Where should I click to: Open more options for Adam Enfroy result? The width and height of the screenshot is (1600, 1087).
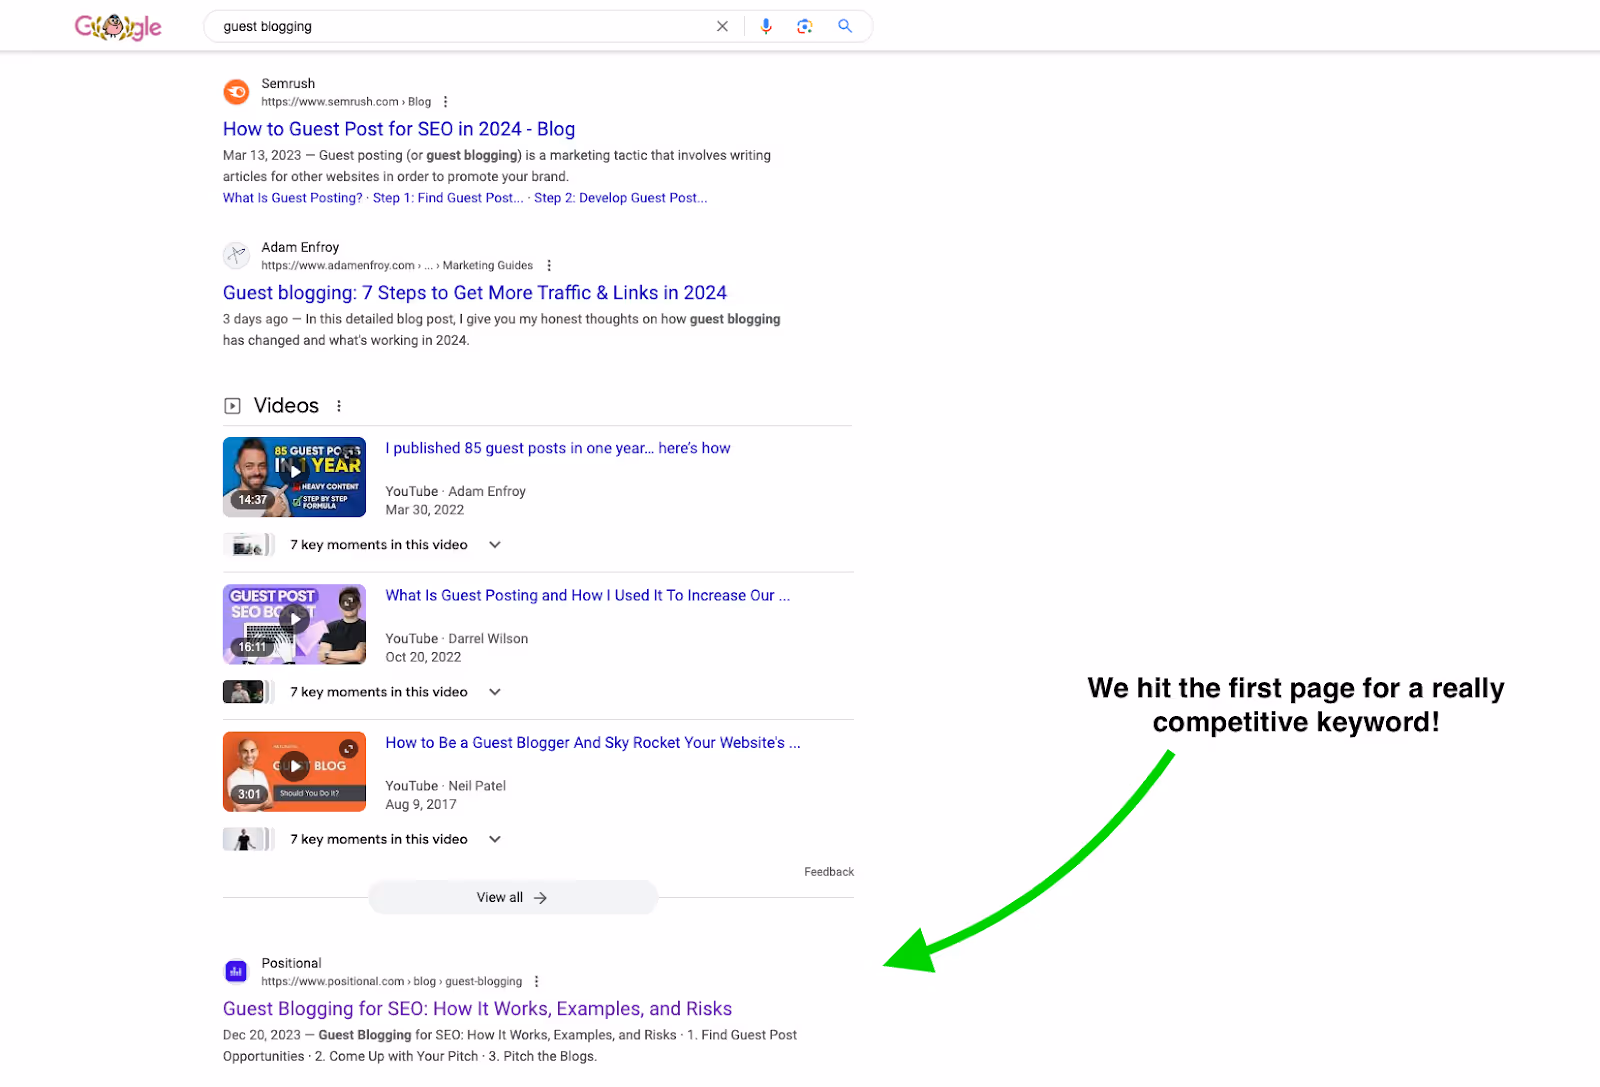(x=549, y=266)
